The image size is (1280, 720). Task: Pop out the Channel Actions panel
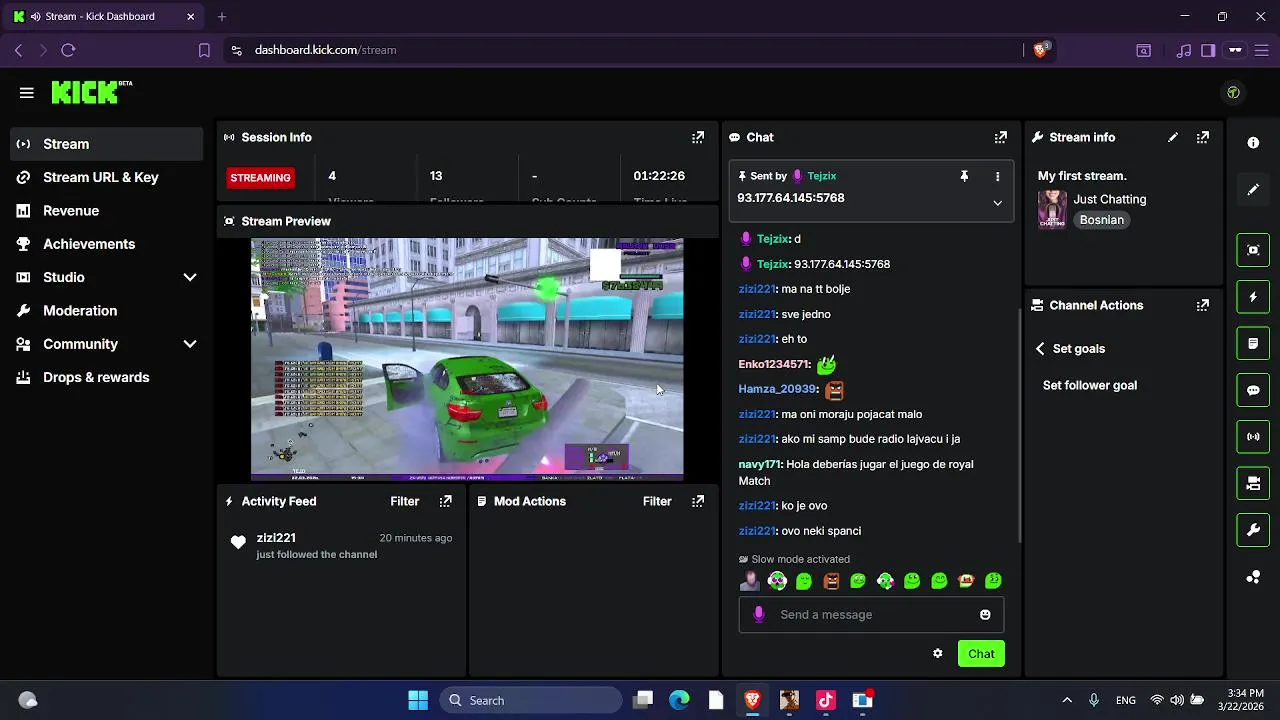coord(1203,305)
